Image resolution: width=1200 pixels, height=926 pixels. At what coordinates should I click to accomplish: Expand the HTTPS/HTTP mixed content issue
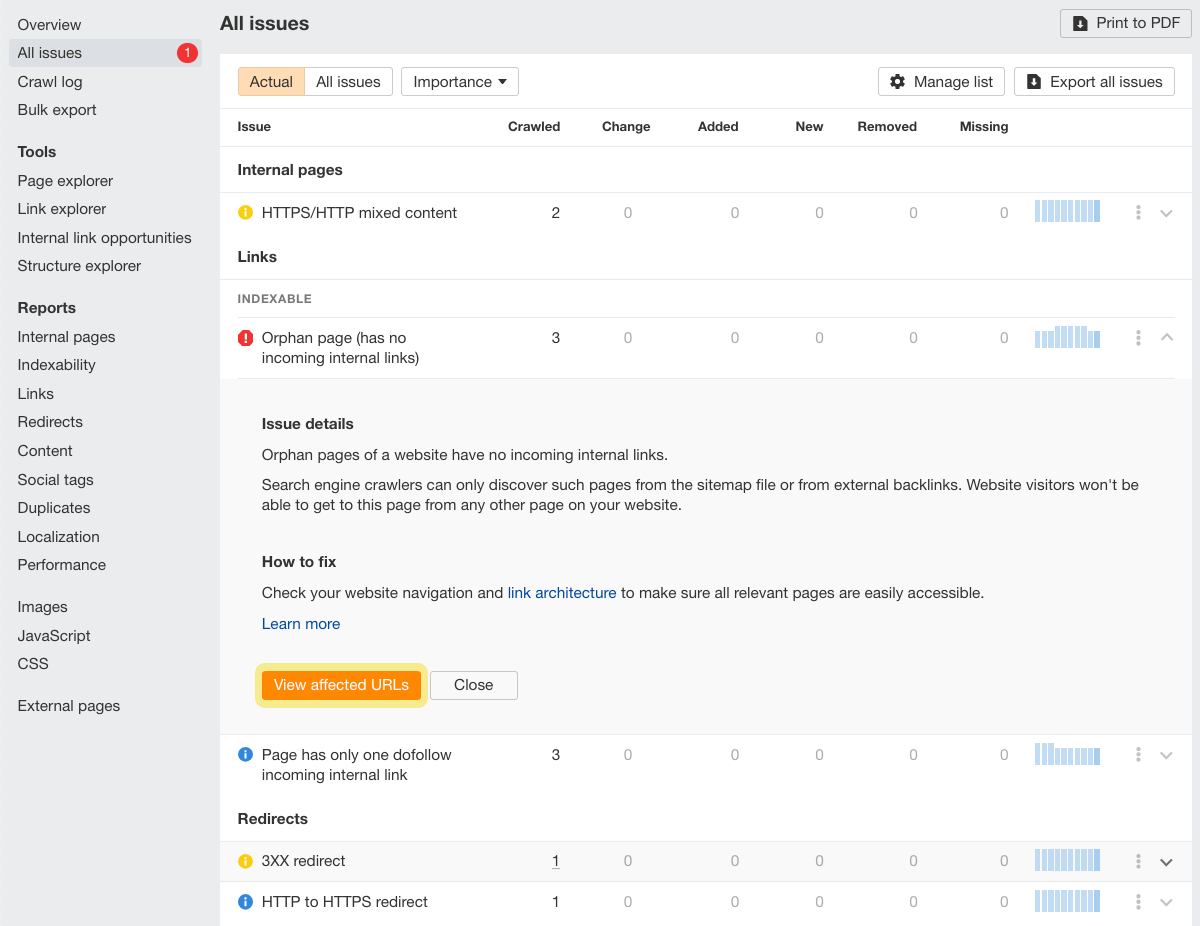point(1167,212)
